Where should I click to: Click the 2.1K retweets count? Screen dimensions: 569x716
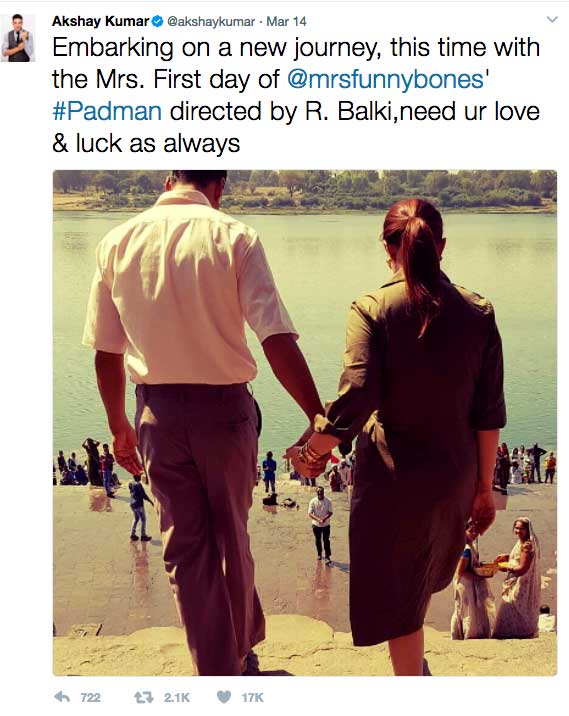(176, 698)
